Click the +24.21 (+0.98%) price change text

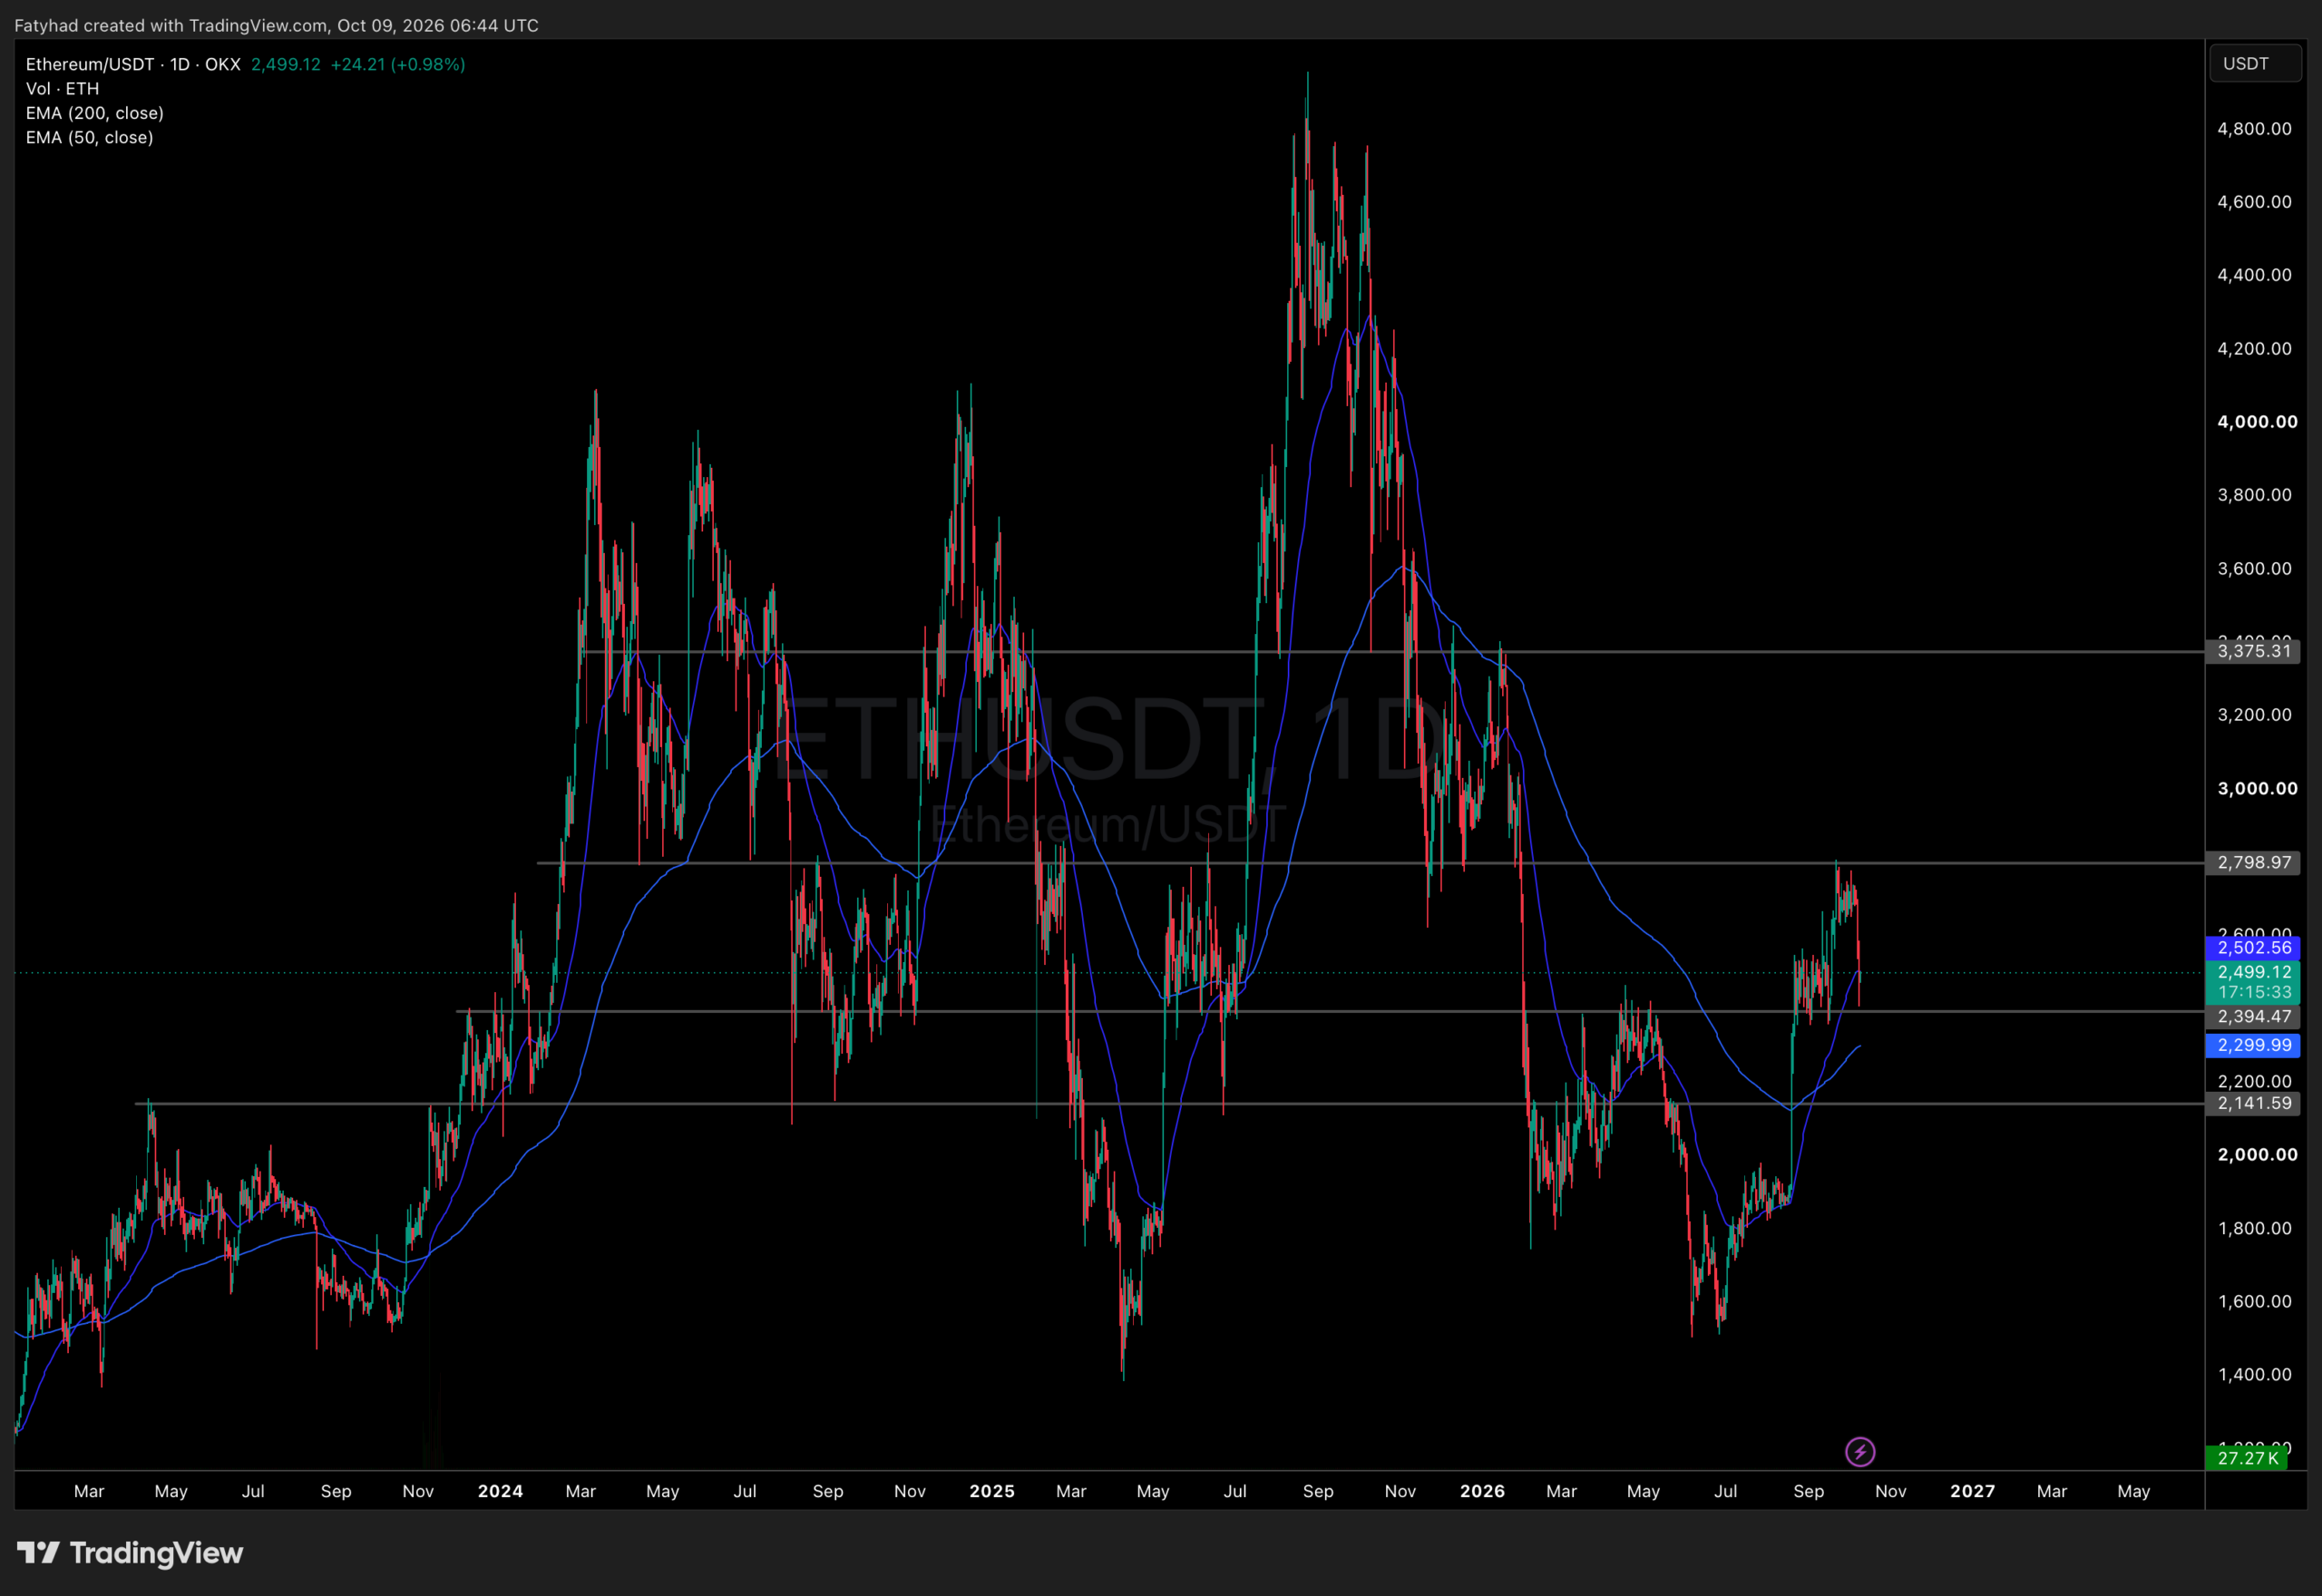tap(398, 64)
